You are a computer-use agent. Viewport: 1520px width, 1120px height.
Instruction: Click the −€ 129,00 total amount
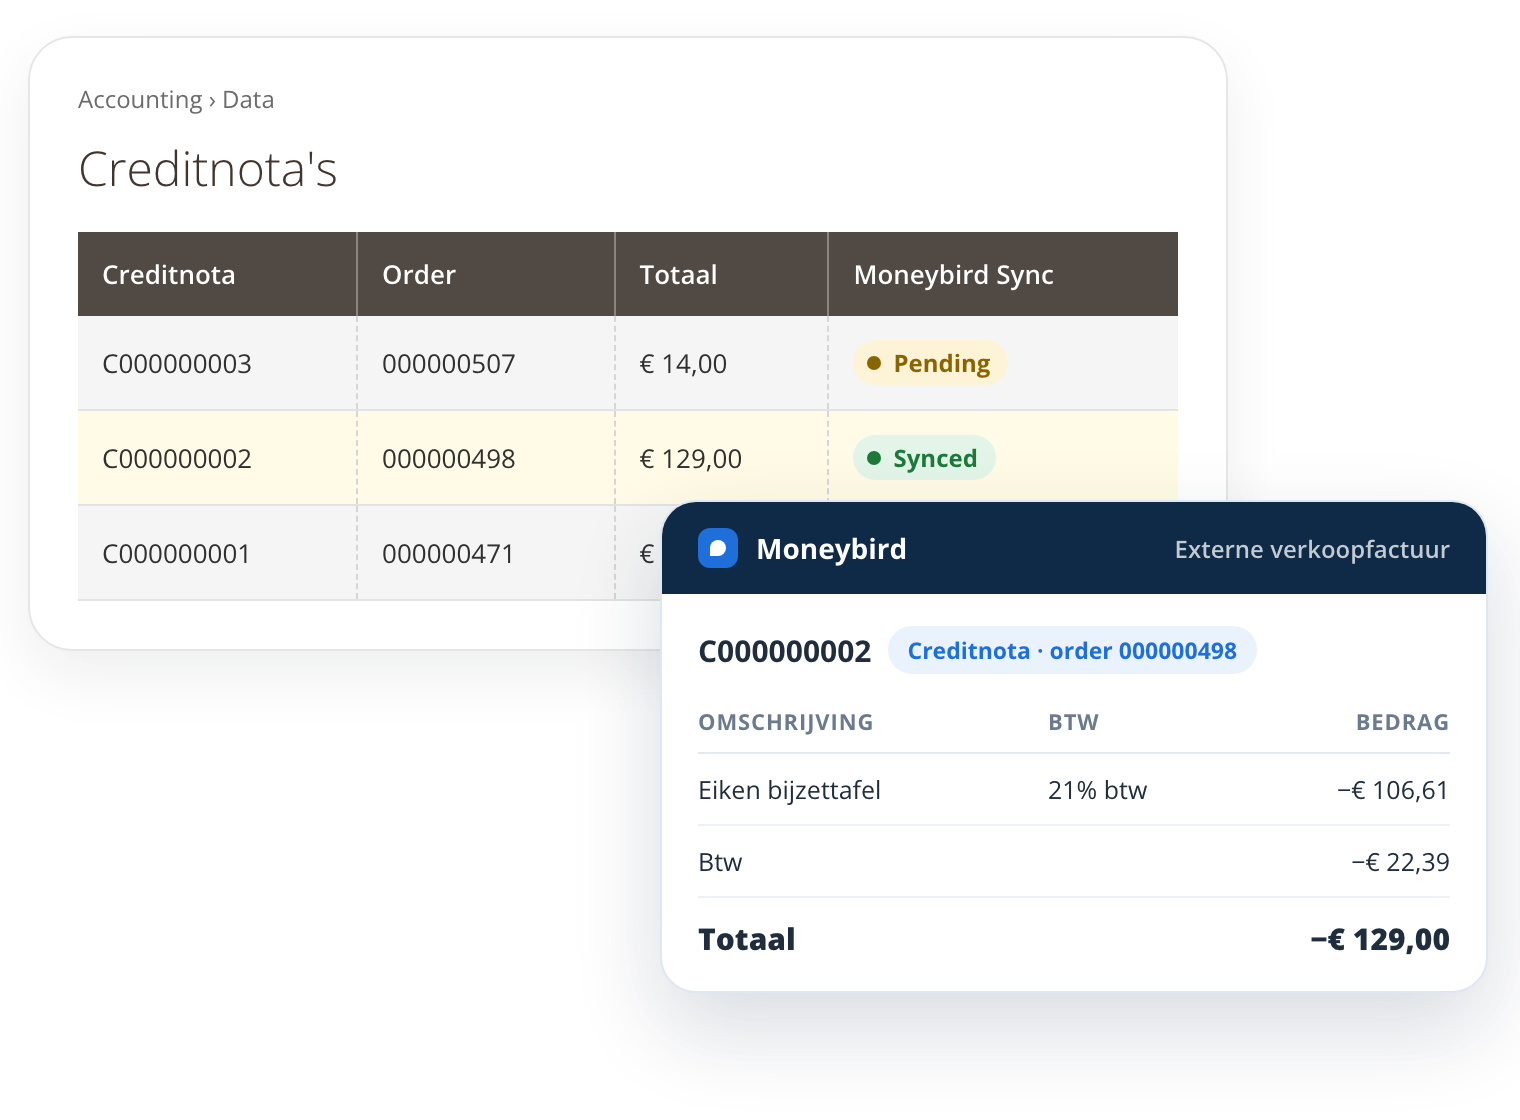click(1380, 939)
